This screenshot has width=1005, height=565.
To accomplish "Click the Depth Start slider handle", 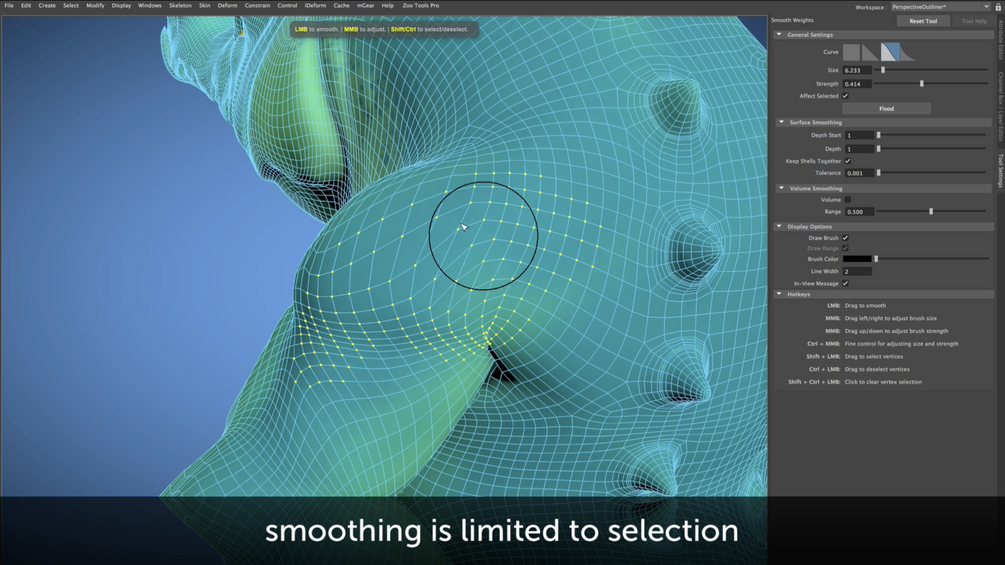I will [x=879, y=135].
